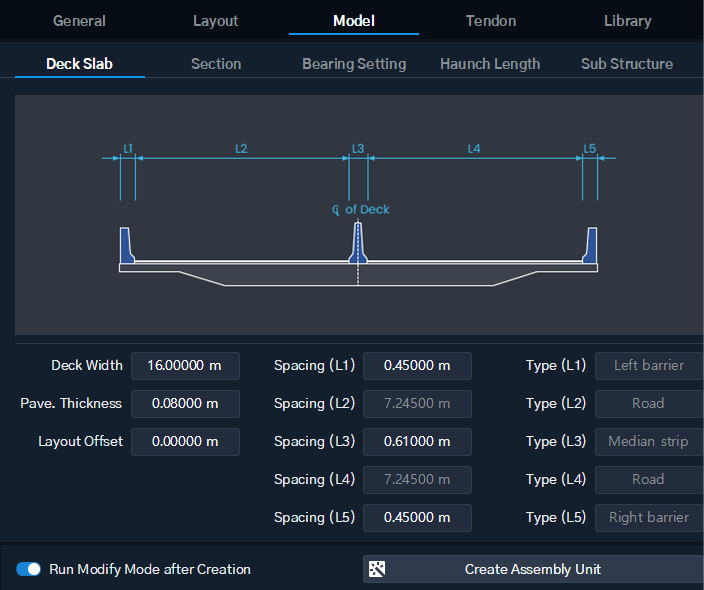Open the Type (L4) Road dropdown

click(649, 480)
